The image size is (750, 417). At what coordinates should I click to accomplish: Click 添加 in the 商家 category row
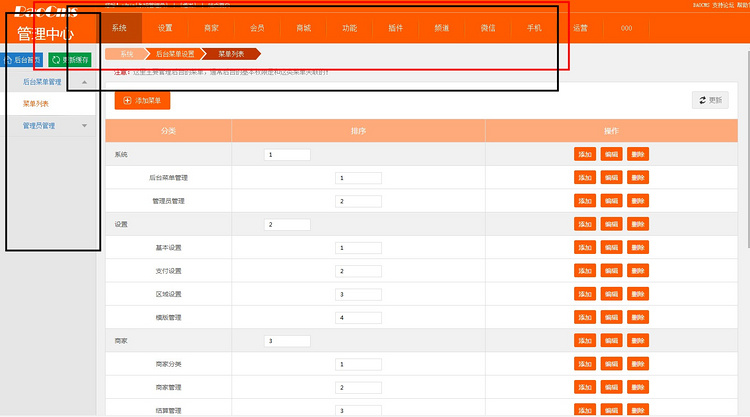(585, 340)
